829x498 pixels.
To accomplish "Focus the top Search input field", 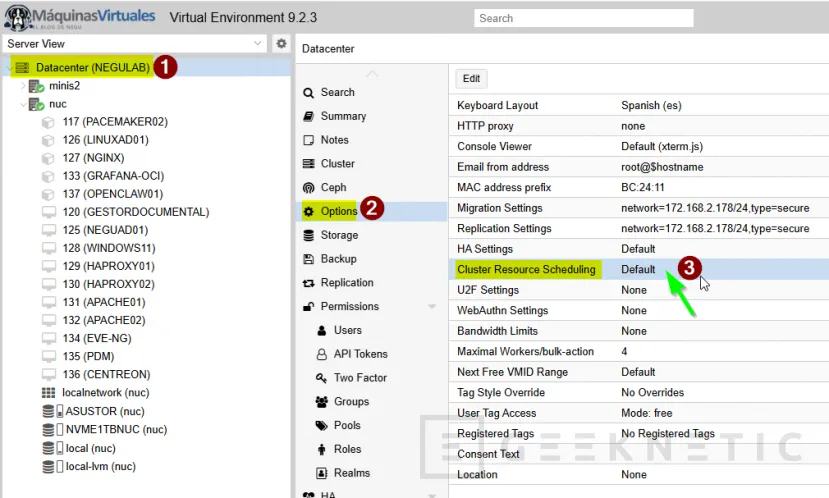I will pos(584,18).
